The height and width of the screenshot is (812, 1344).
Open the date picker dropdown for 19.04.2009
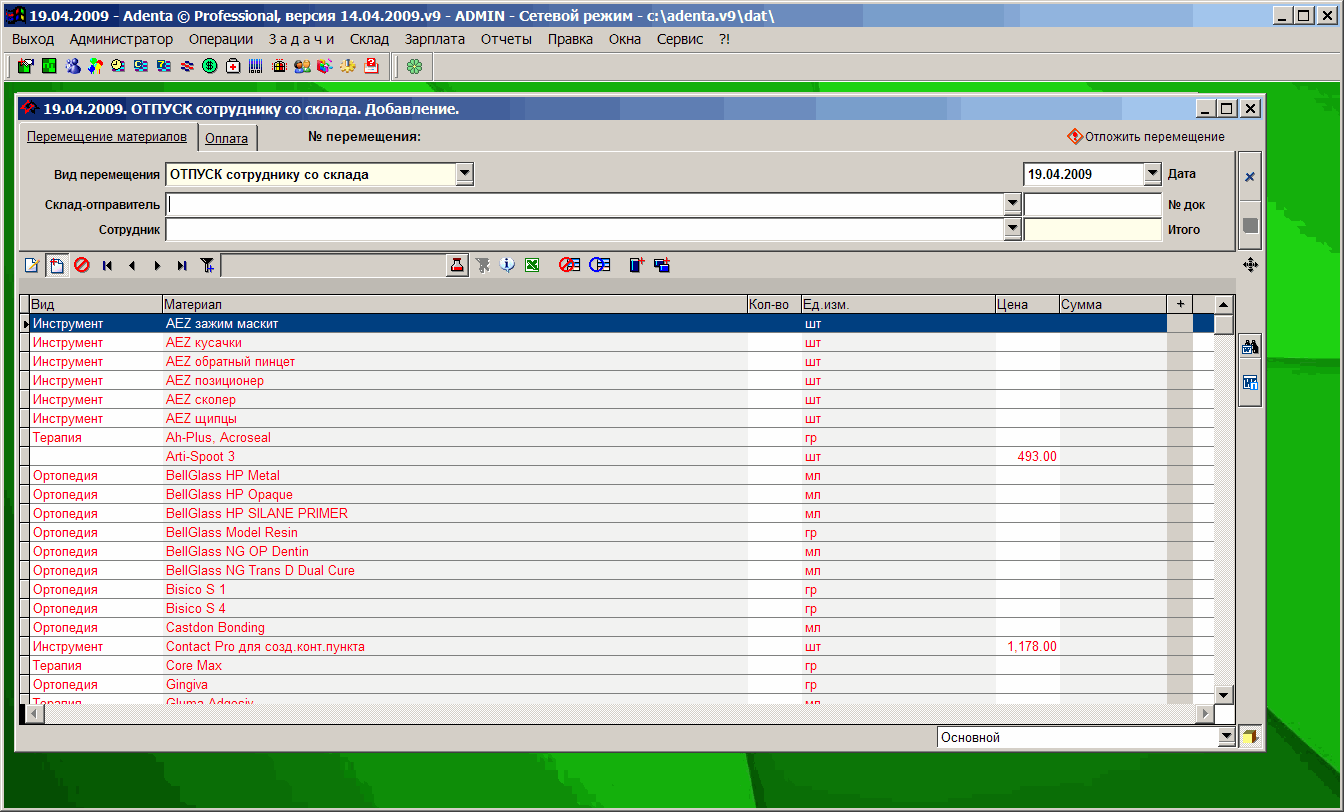click(1151, 174)
